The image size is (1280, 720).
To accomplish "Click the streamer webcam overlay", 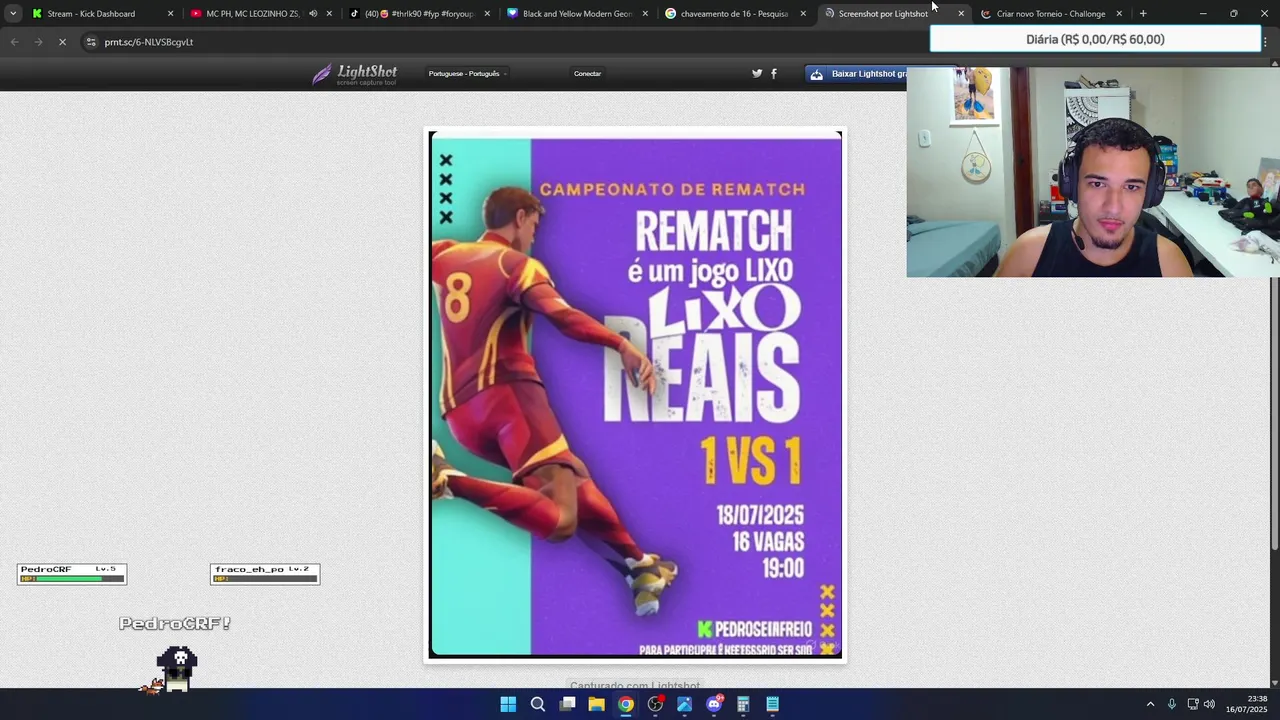I will coord(1093,172).
